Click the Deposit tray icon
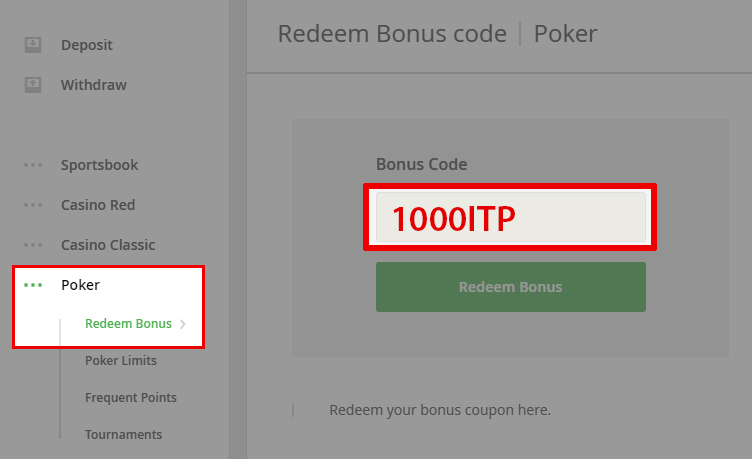The height and width of the screenshot is (459, 752). coord(33,45)
